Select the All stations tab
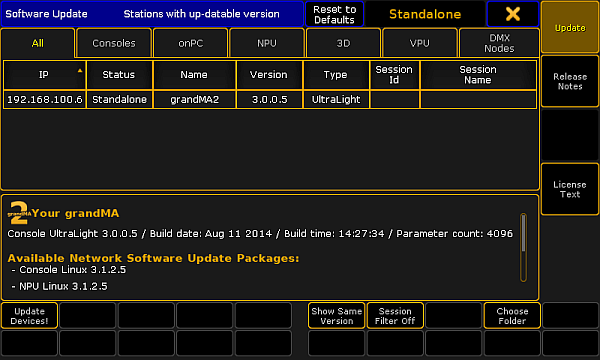Screen dimensions: 600x360 point(38,43)
